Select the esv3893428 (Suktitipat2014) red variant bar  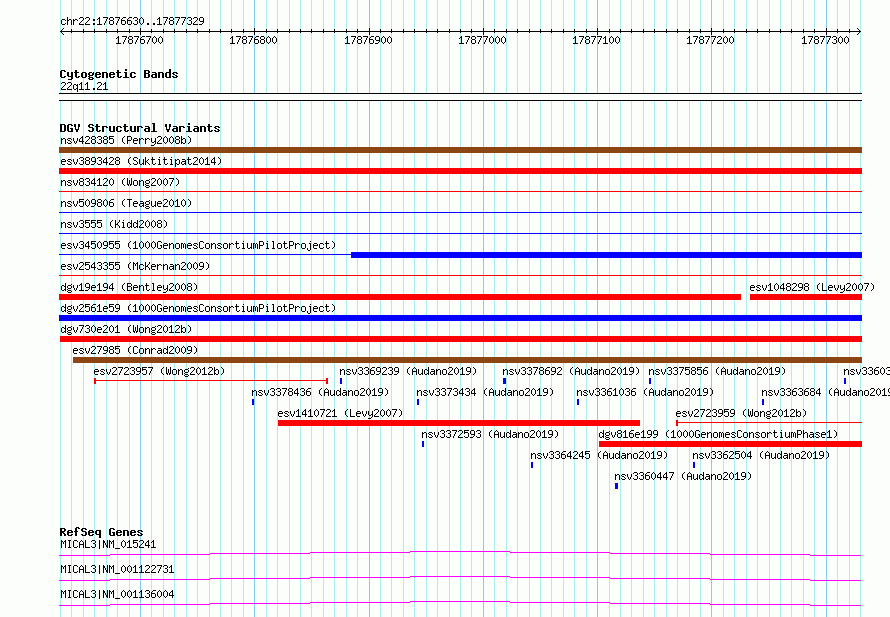pos(460,171)
